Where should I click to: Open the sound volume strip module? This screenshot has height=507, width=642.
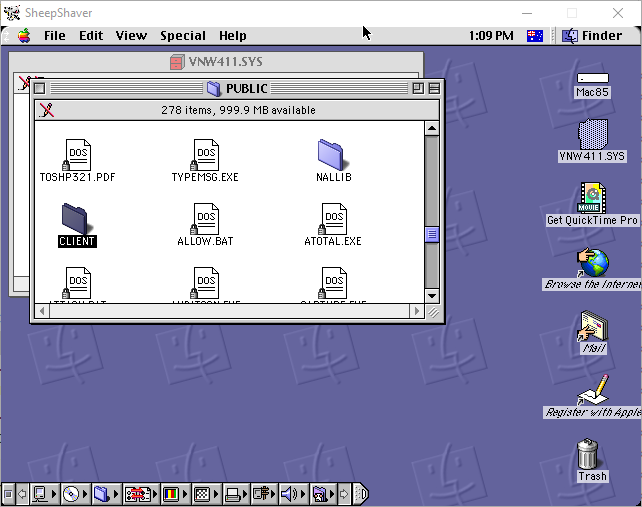(x=293, y=494)
